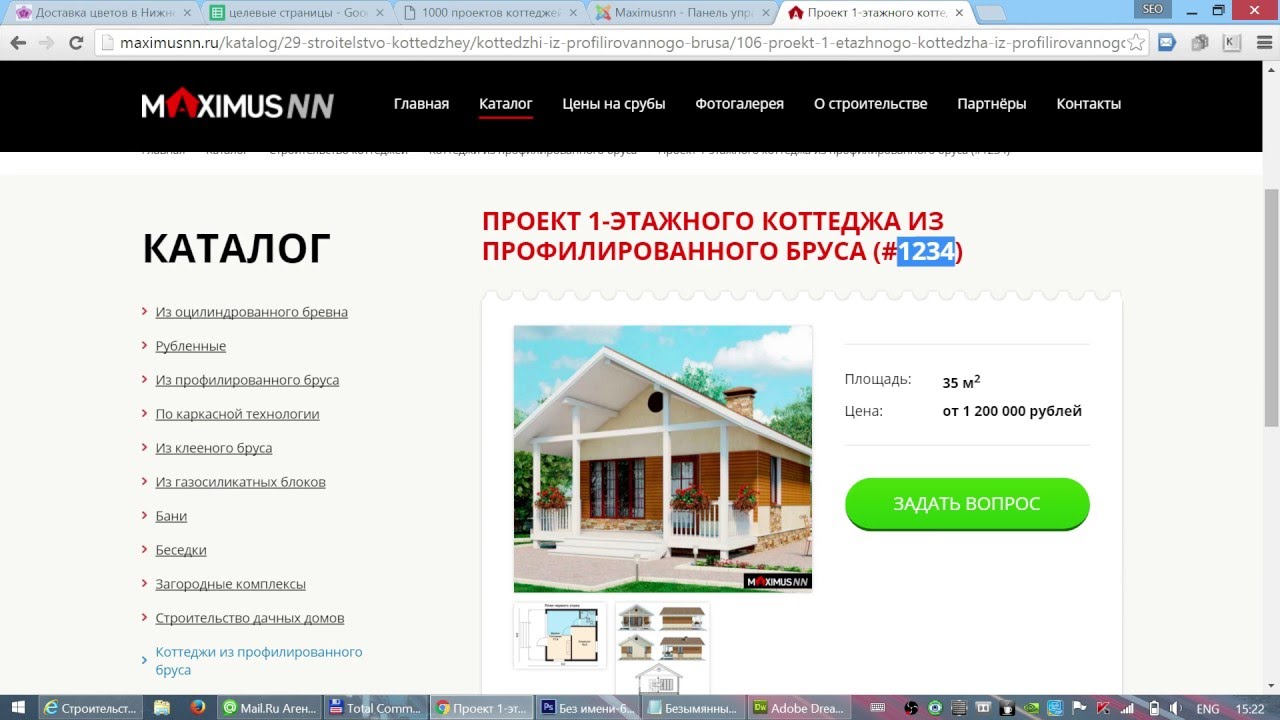1280x720 pixels.
Task: Open 'Бани' catalog link
Action: click(x=171, y=516)
